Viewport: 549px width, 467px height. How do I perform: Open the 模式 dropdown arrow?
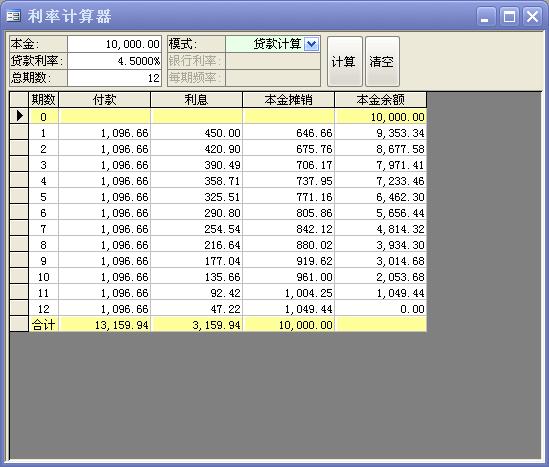pos(311,44)
